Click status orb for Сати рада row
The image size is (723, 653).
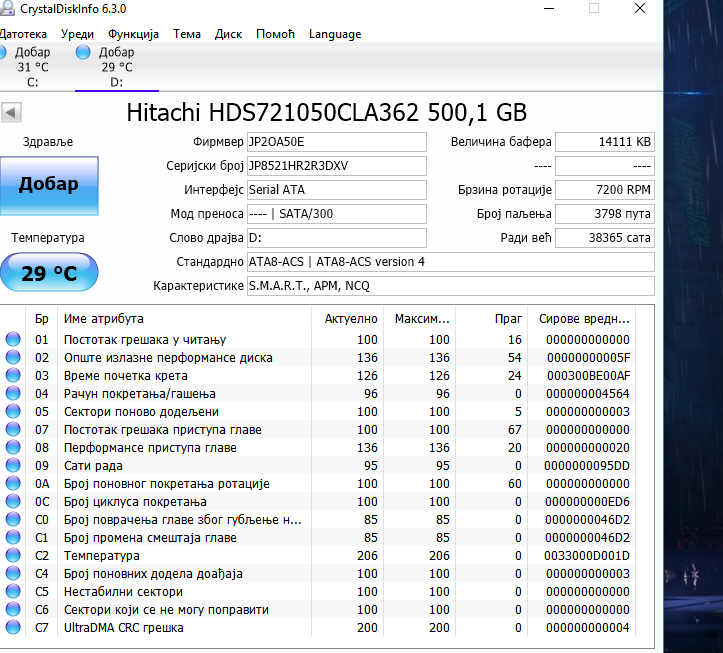[x=13, y=466]
